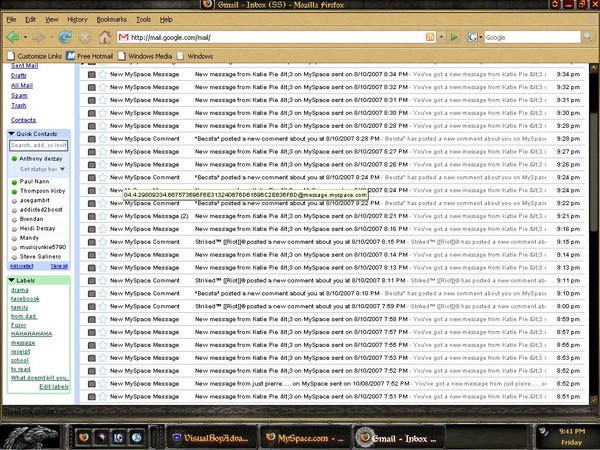The height and width of the screenshot is (450, 600).
Task: Select checkbox for 9:31 pm message
Action: (x=91, y=100)
